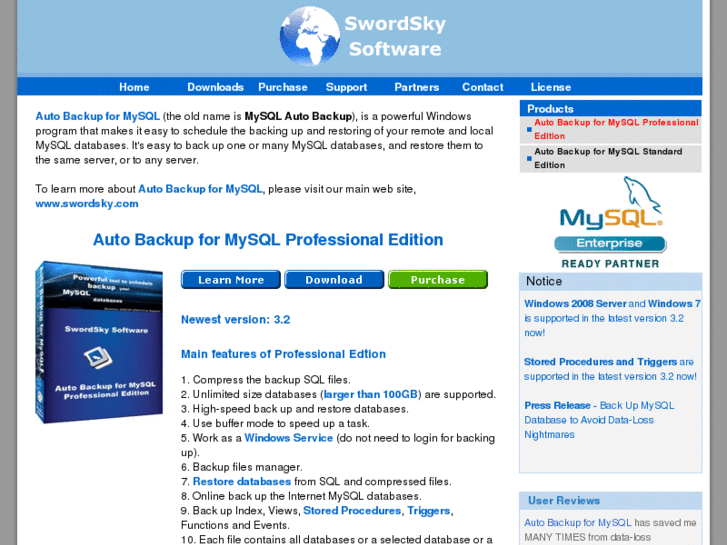Open the Partners navigation item

pos(416,87)
